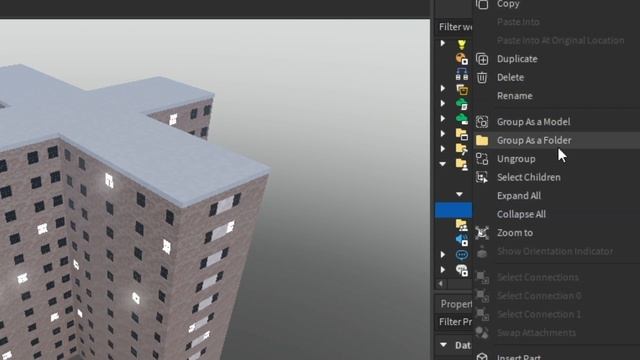This screenshot has height=360, width=640.
Task: Click the Filter Properties search field
Action: coord(454,322)
